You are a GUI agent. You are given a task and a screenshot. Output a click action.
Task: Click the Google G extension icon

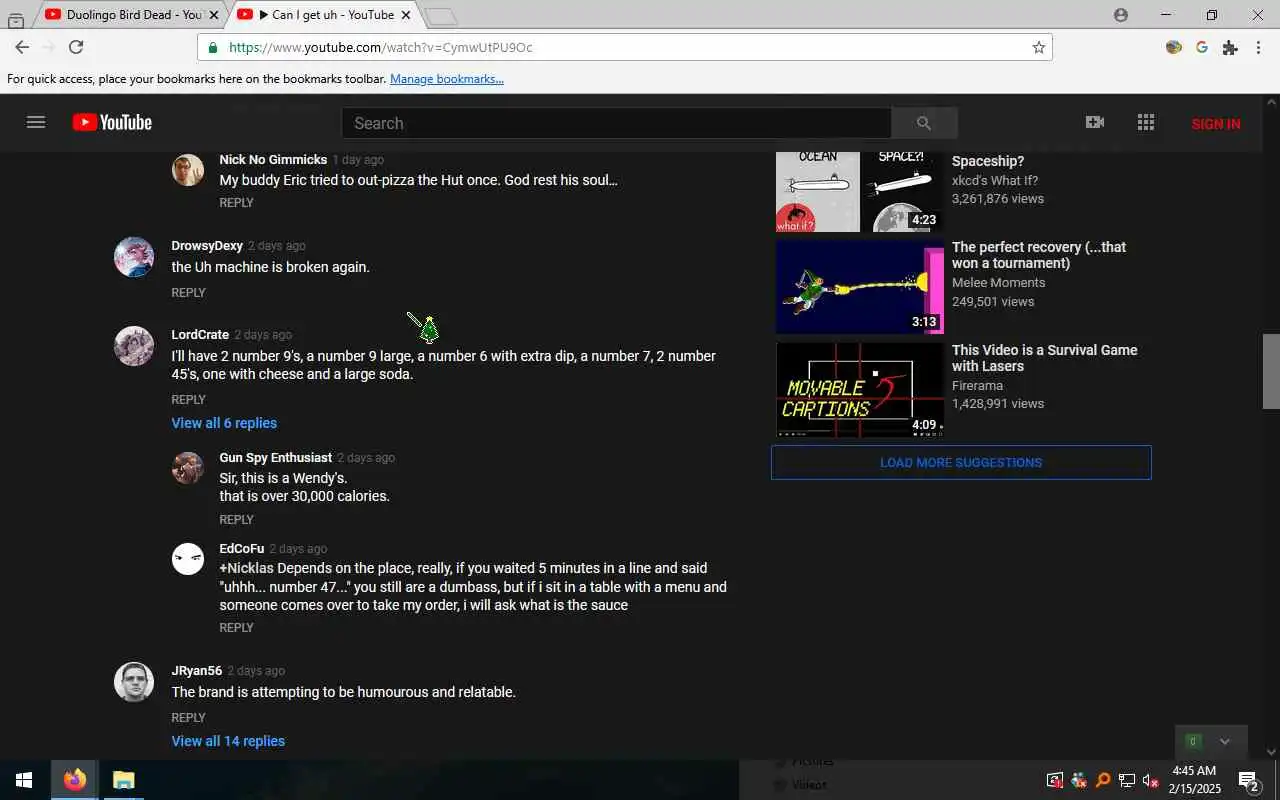coord(1202,47)
